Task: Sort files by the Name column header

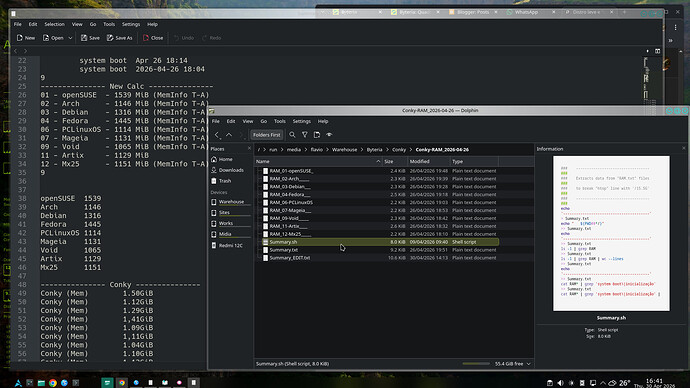Action: pyautogui.click(x=318, y=161)
